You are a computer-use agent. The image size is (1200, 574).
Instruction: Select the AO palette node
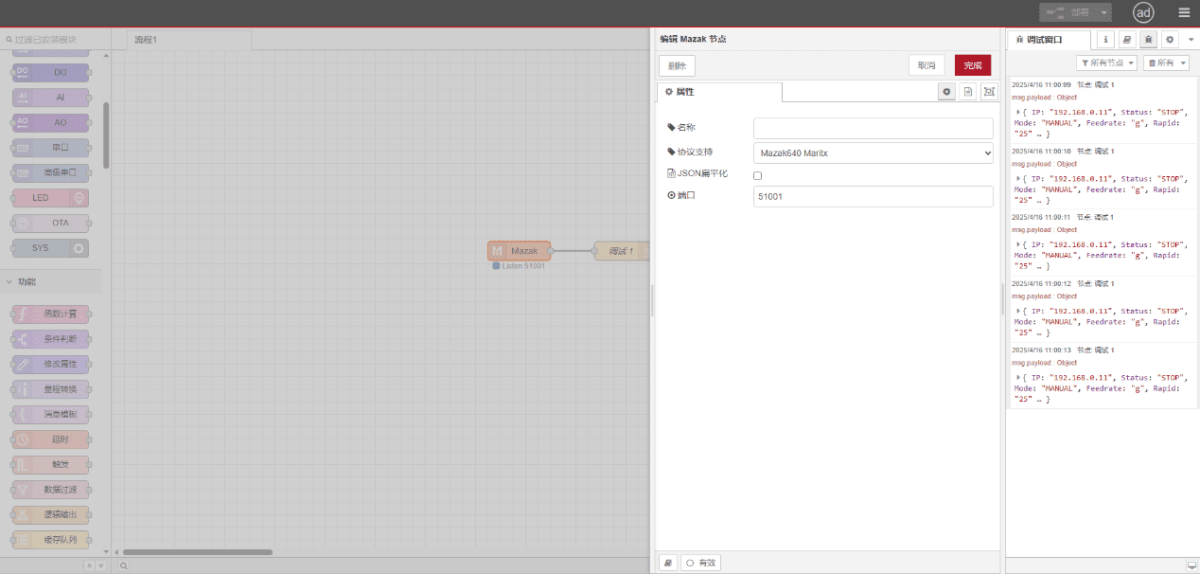tap(51, 123)
